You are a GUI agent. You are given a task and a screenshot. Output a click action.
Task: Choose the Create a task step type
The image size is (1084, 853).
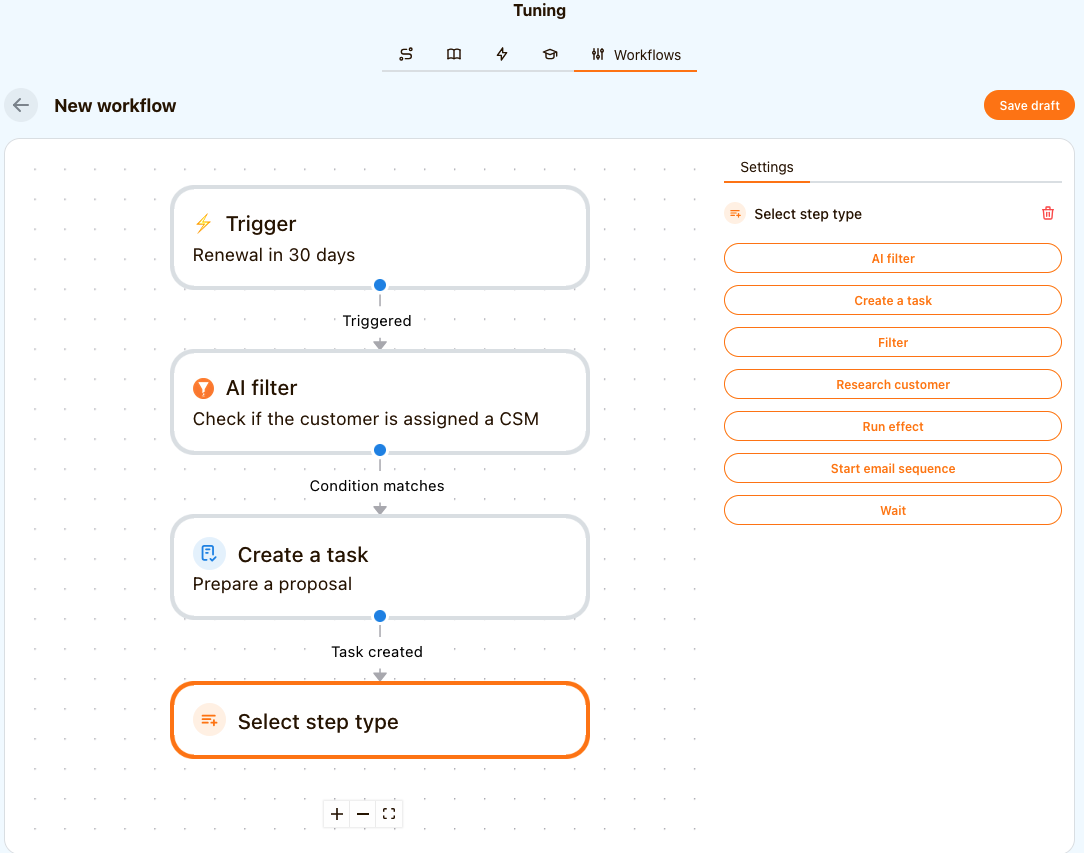(x=892, y=300)
